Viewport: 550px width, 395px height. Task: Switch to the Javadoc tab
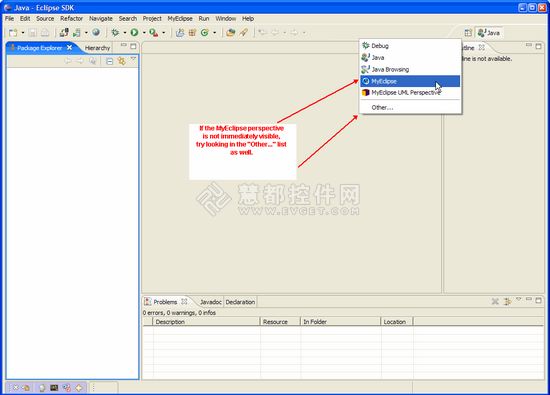click(x=211, y=302)
